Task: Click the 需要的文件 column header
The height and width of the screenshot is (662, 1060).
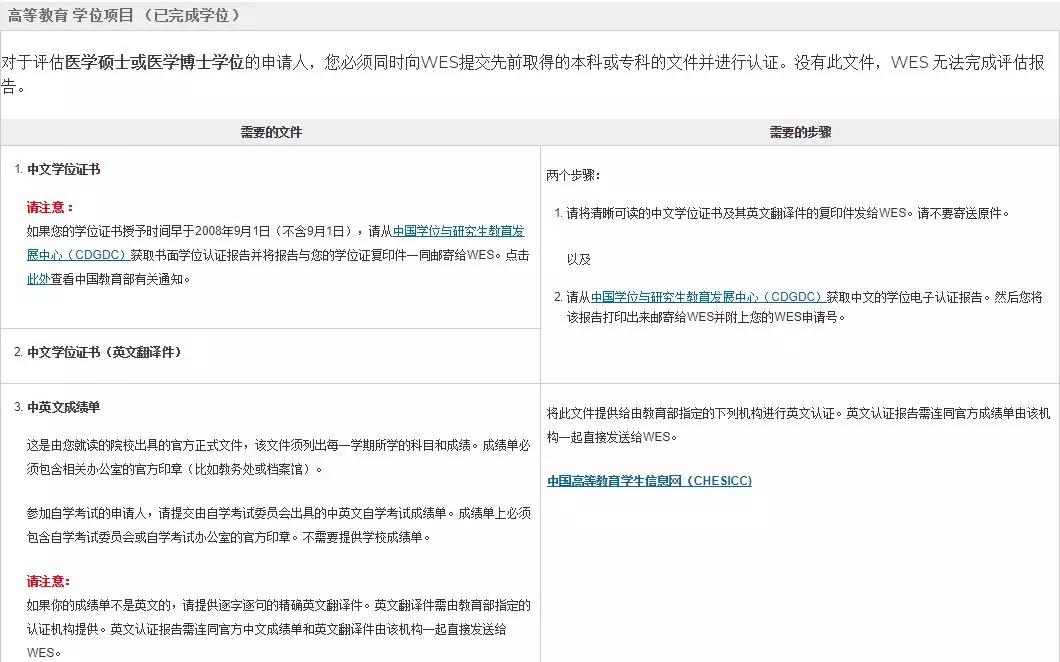Action: (270, 133)
